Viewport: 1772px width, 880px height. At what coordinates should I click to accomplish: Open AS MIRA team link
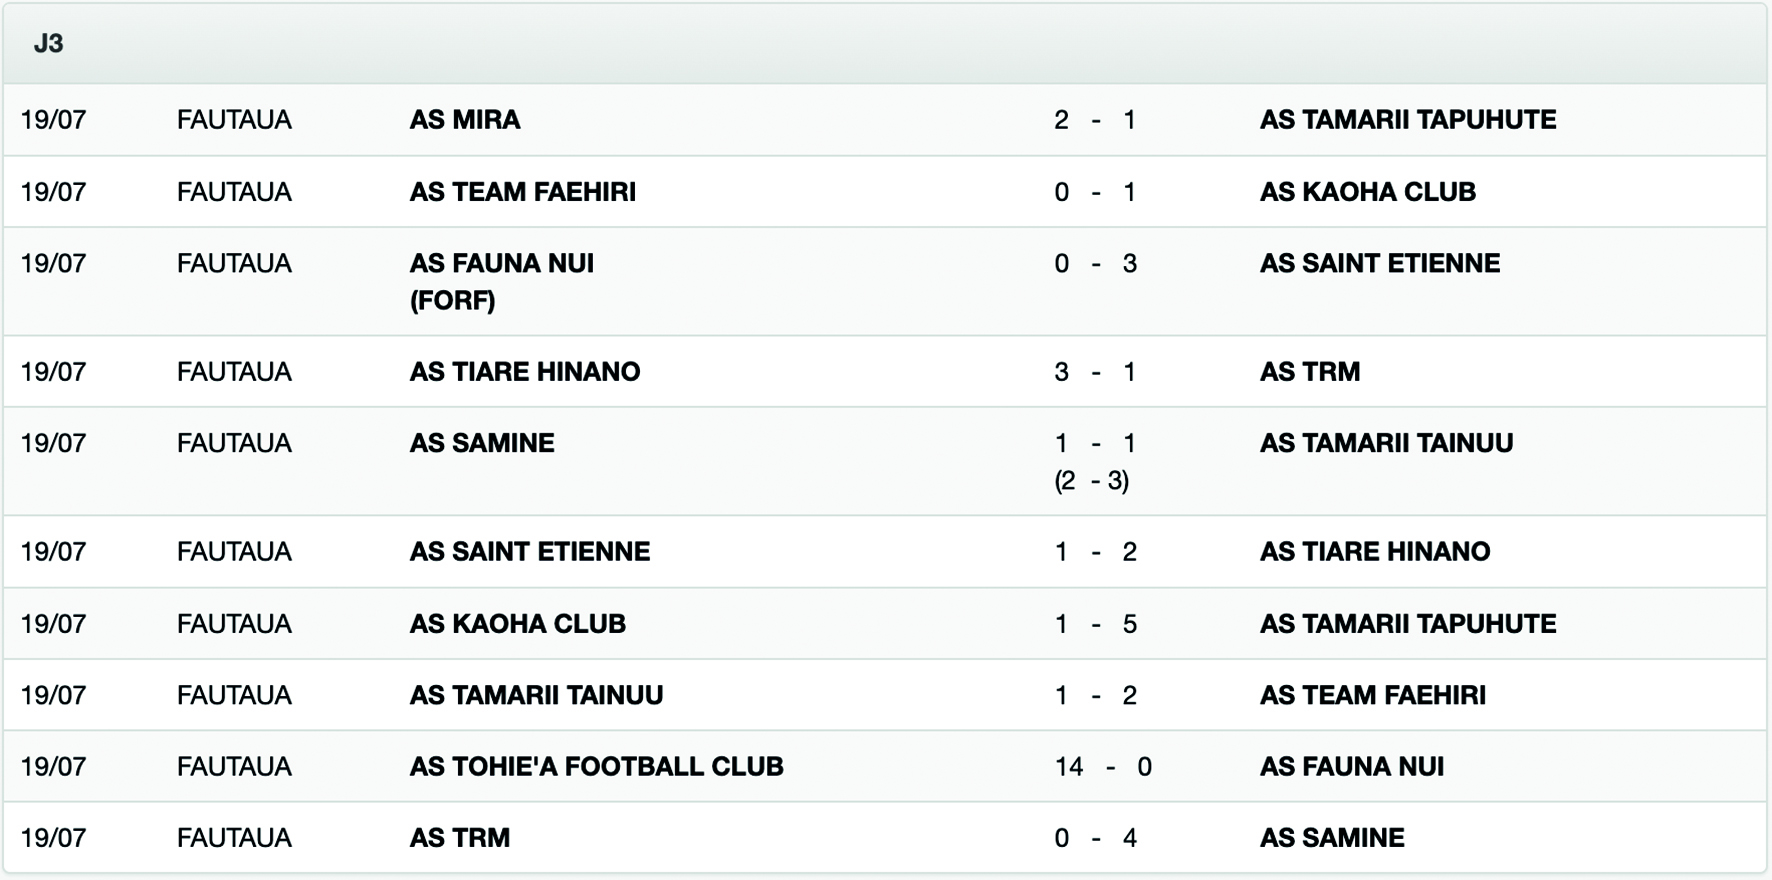pos(465,120)
